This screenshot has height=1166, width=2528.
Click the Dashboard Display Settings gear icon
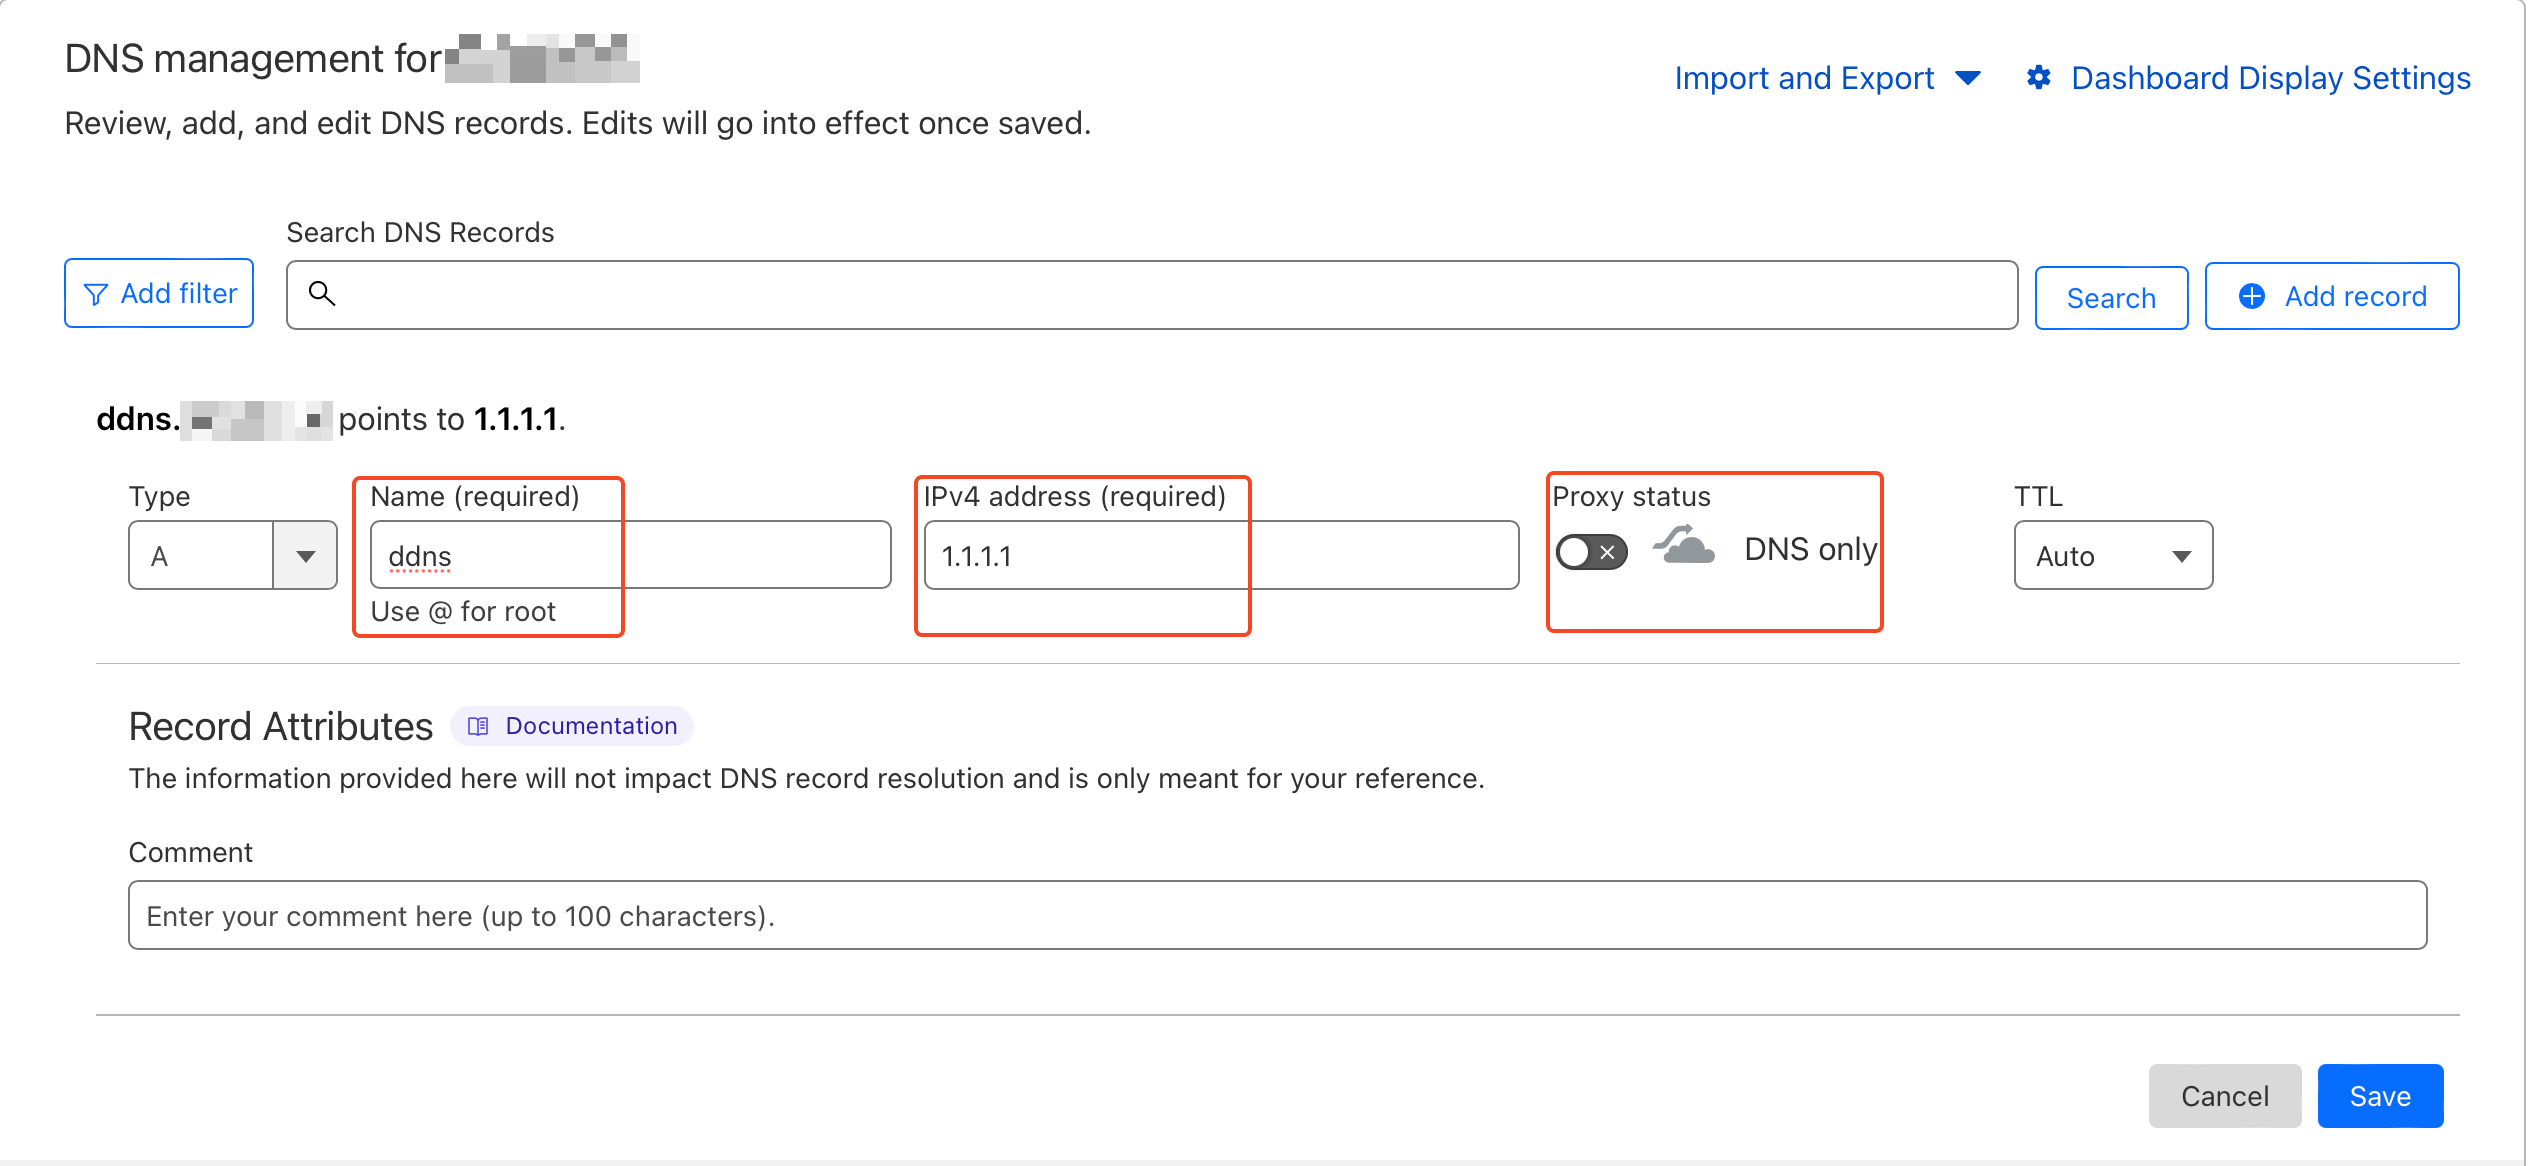pos(2039,78)
